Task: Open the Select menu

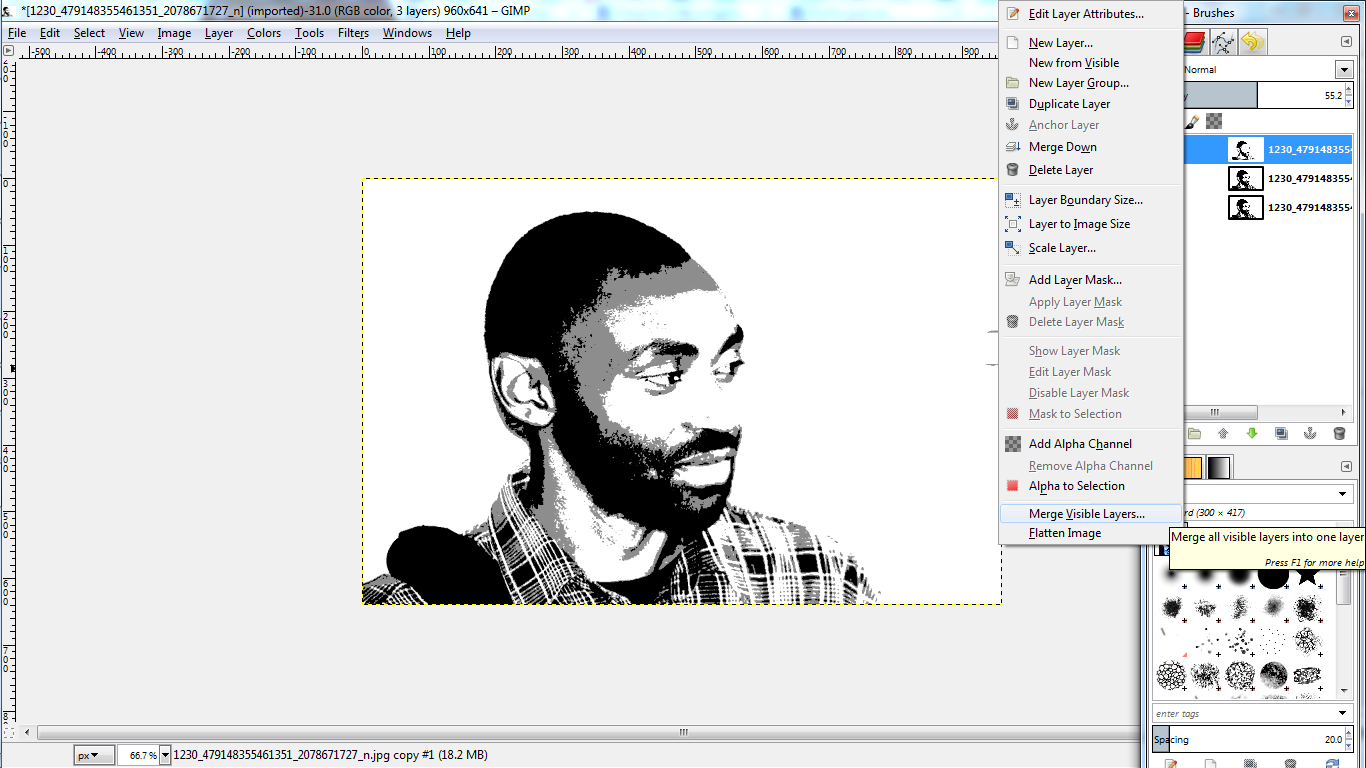Action: tap(89, 33)
